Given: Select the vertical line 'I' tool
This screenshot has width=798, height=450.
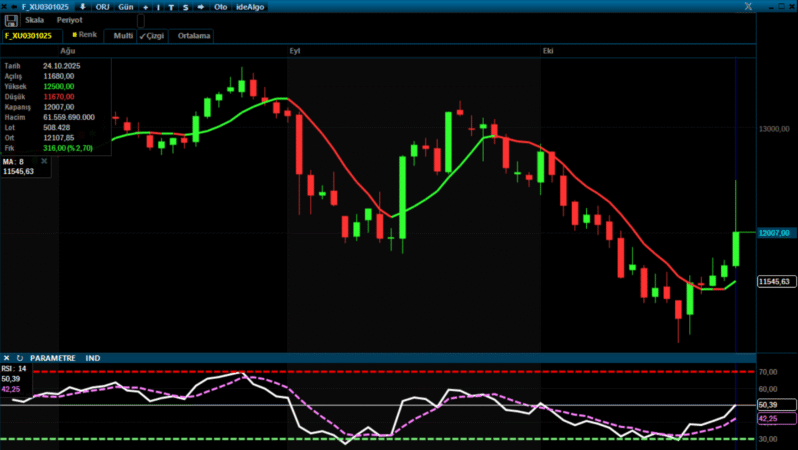Looking at the screenshot, I should click(x=158, y=6).
